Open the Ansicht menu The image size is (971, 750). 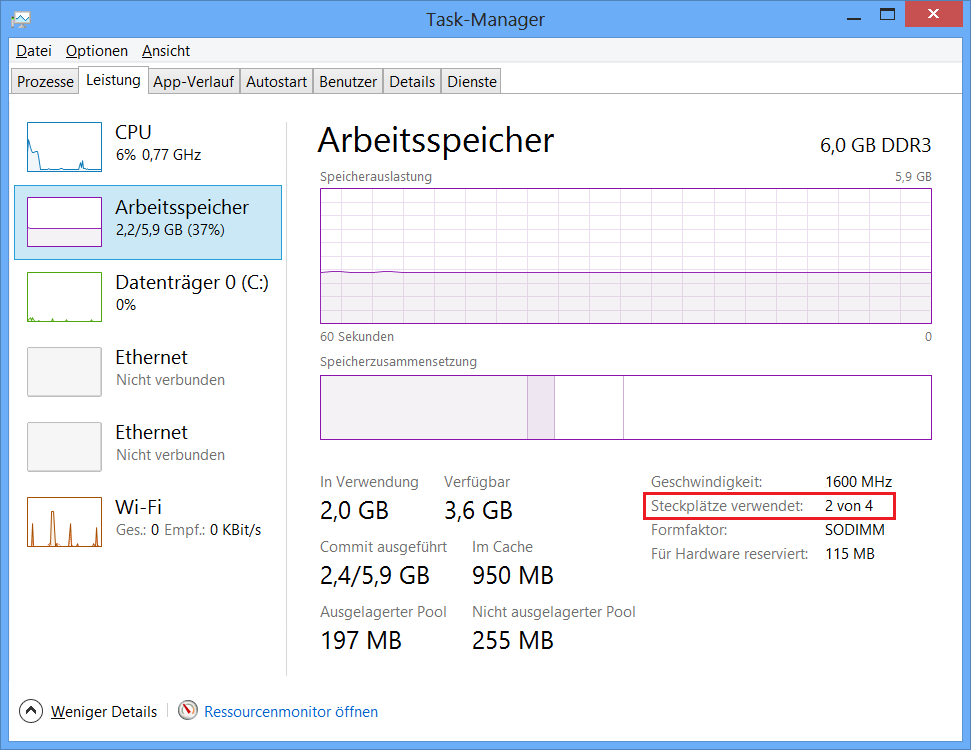point(166,51)
